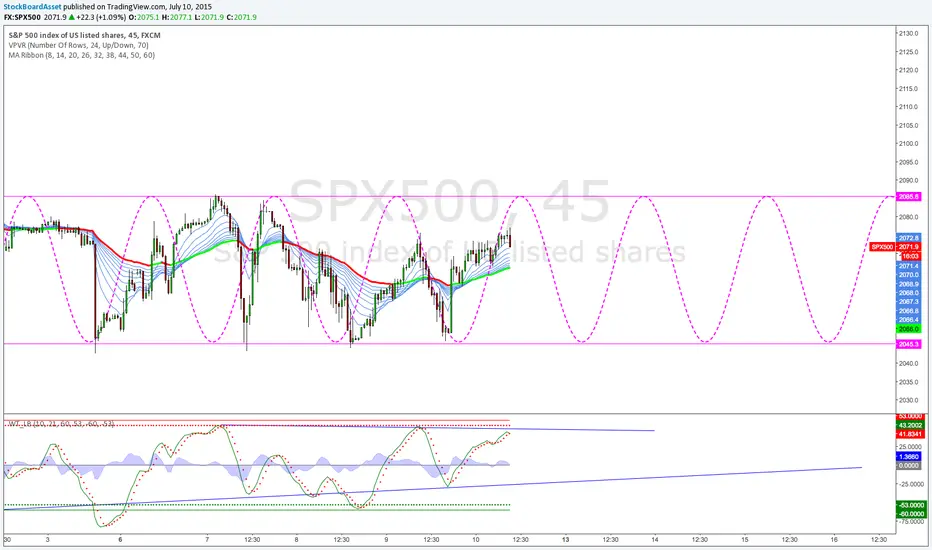The image size is (932, 550).
Task: Click the 2130.0 price axis tick
Action: pyautogui.click(x=910, y=33)
